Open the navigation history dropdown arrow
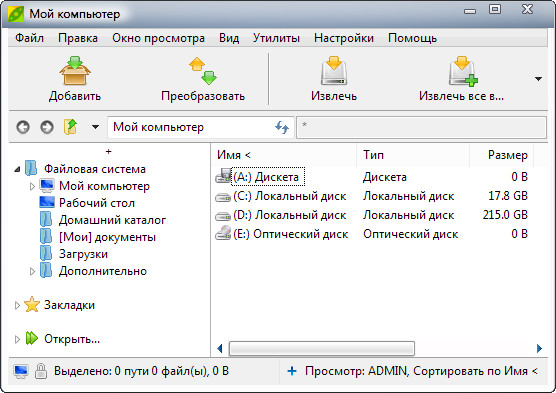 pos(95,127)
